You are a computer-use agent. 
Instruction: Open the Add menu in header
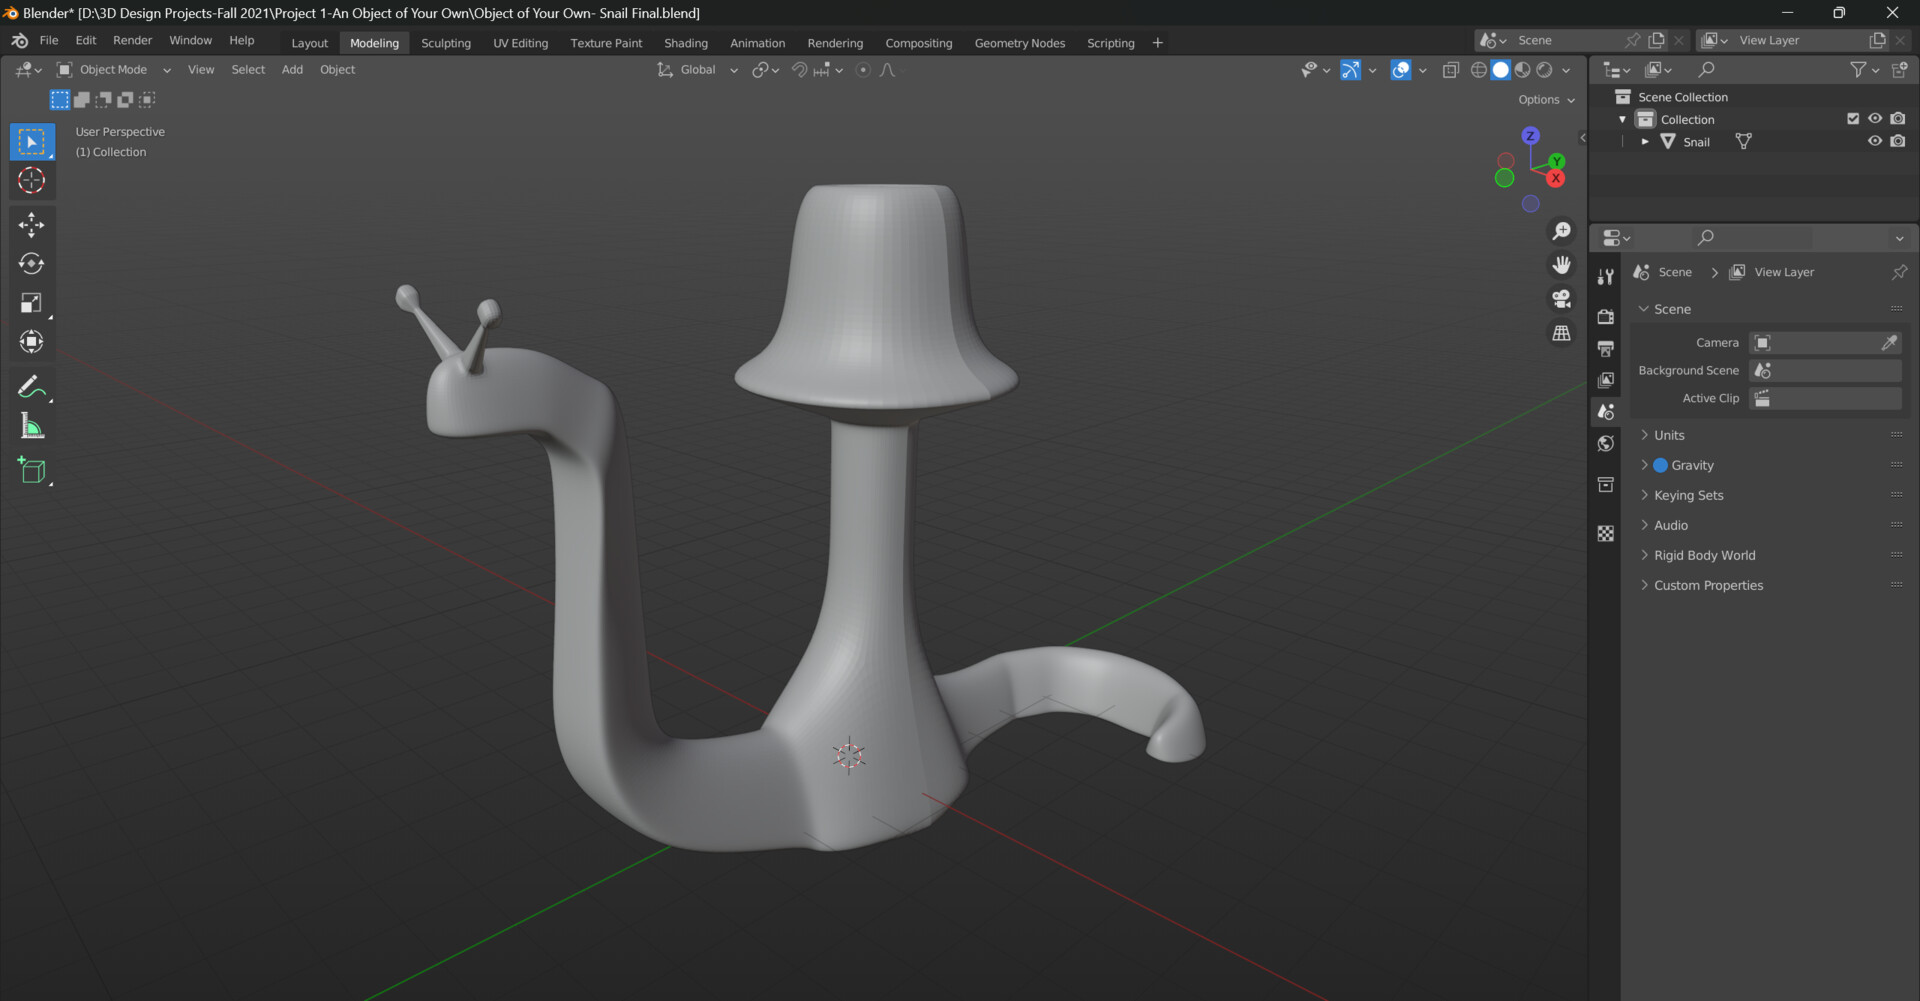(x=292, y=70)
